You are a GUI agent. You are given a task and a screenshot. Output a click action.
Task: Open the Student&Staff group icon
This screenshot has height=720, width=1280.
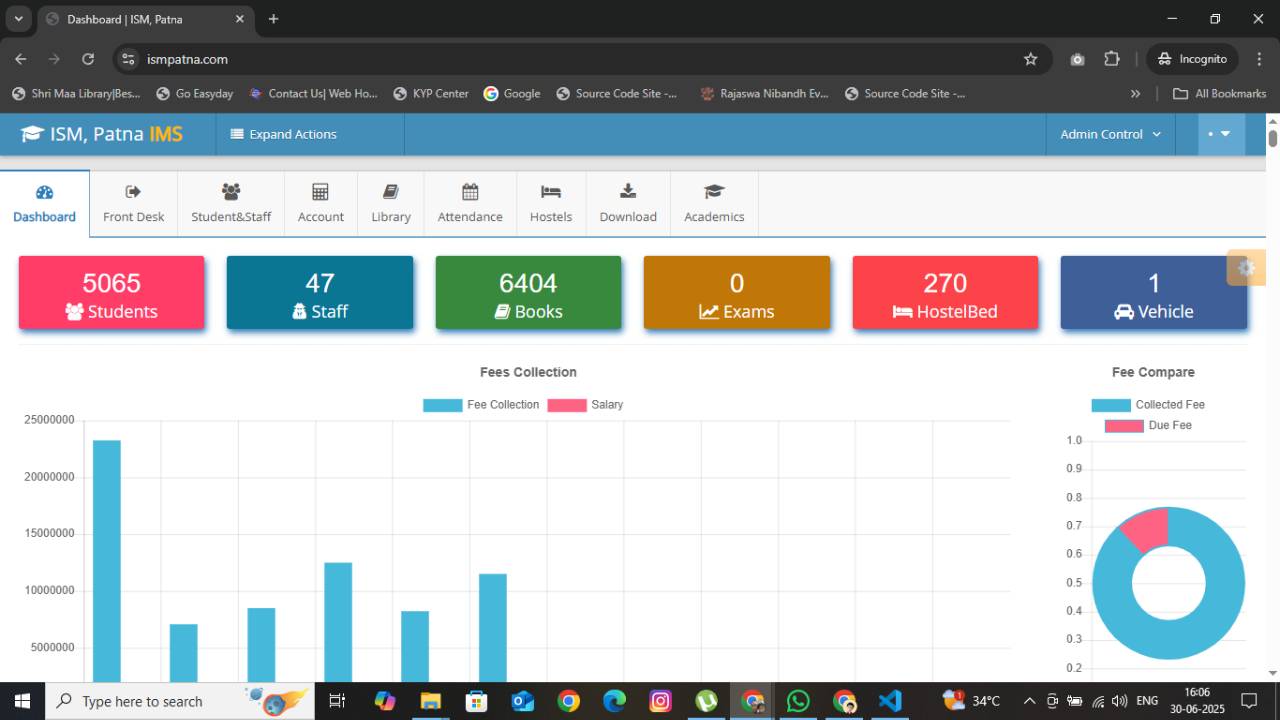231,192
